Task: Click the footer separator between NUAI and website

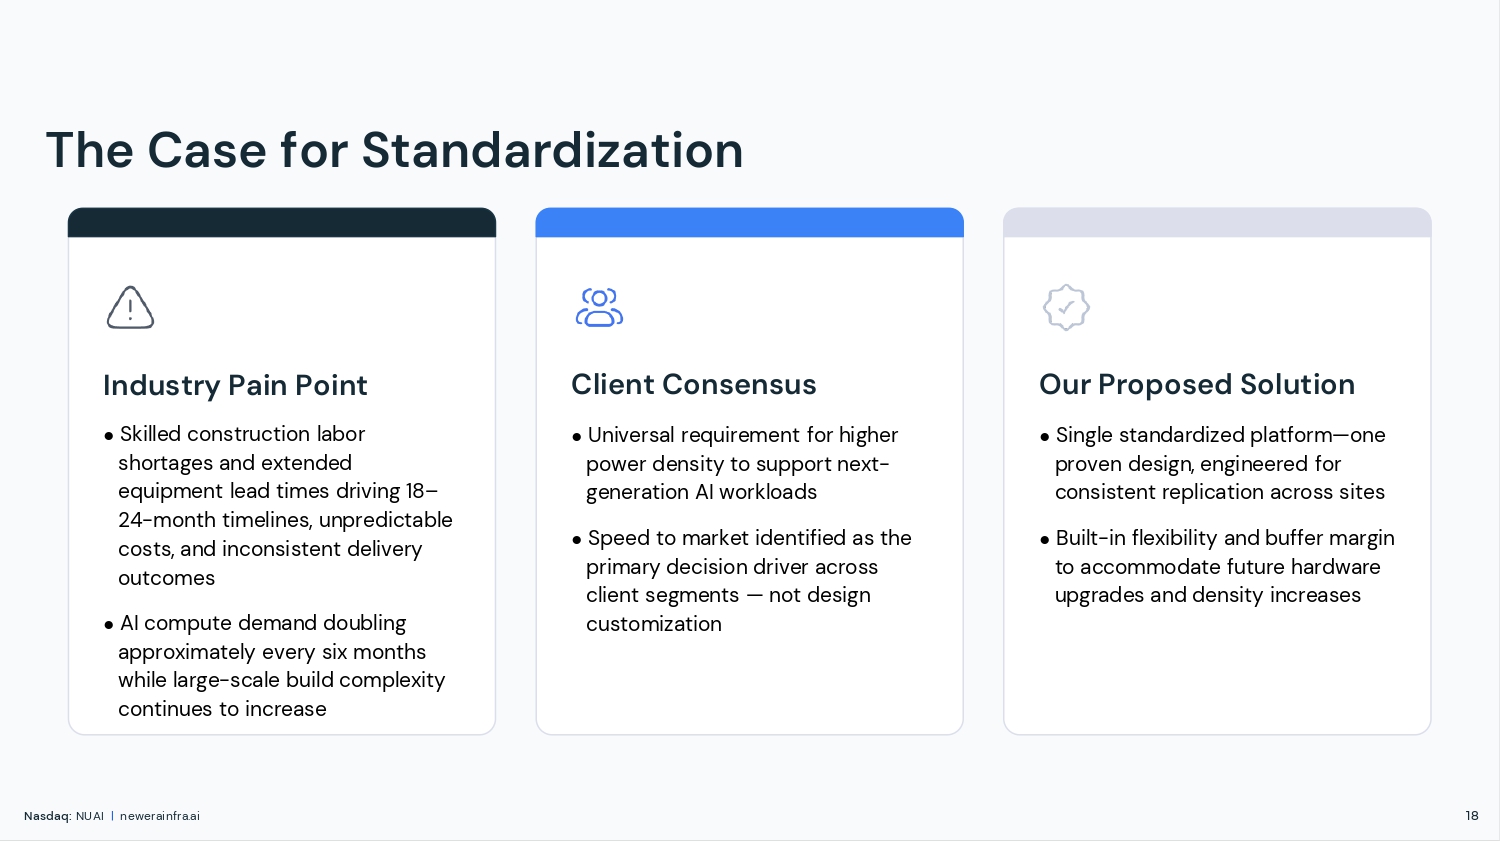Action: pos(112,816)
